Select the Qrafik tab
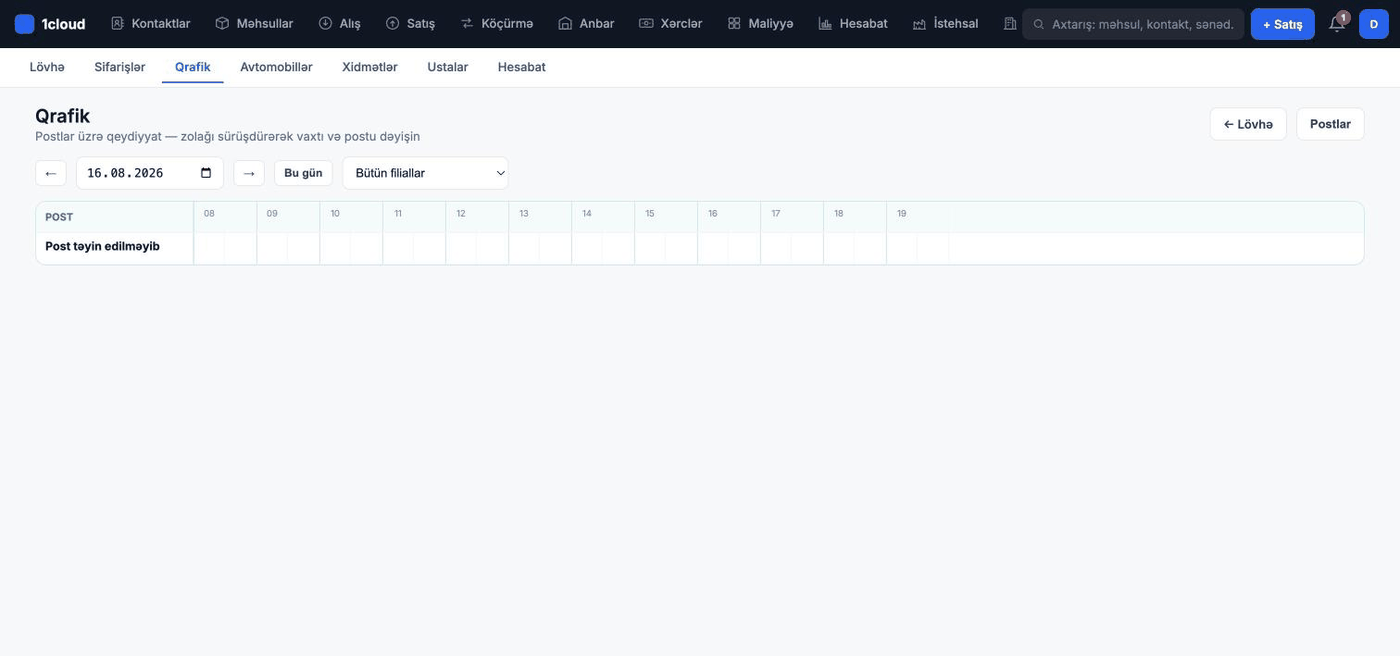This screenshot has height=656, width=1400. click(193, 67)
